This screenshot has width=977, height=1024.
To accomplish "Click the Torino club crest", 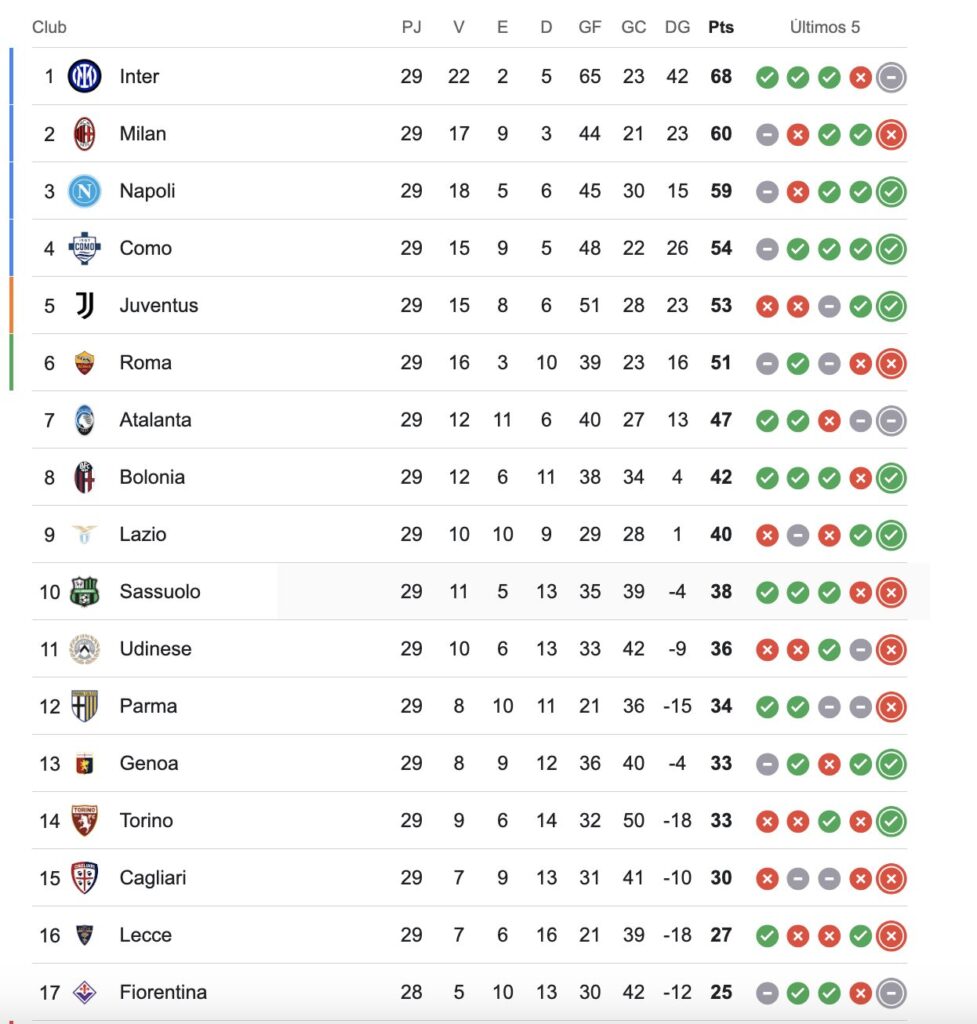I will pyautogui.click(x=84, y=821).
